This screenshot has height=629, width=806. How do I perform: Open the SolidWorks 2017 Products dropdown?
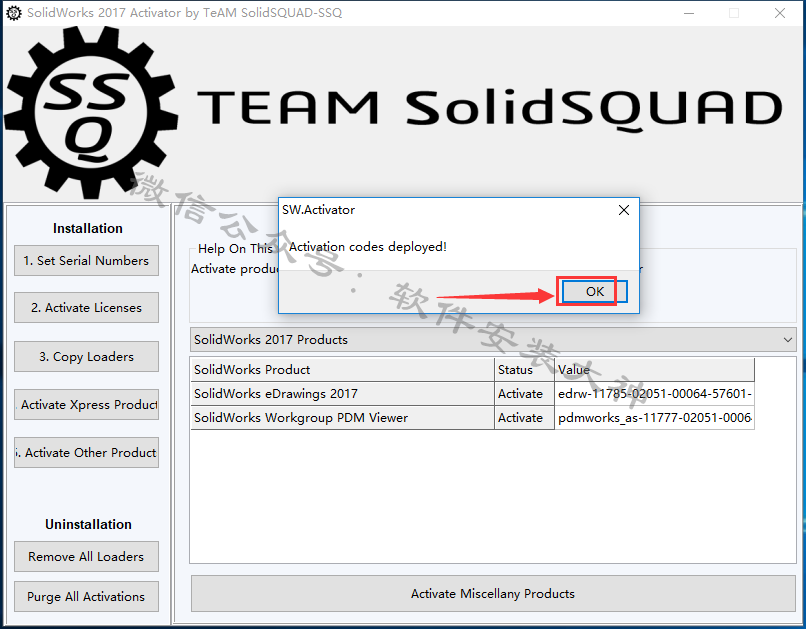coord(493,340)
